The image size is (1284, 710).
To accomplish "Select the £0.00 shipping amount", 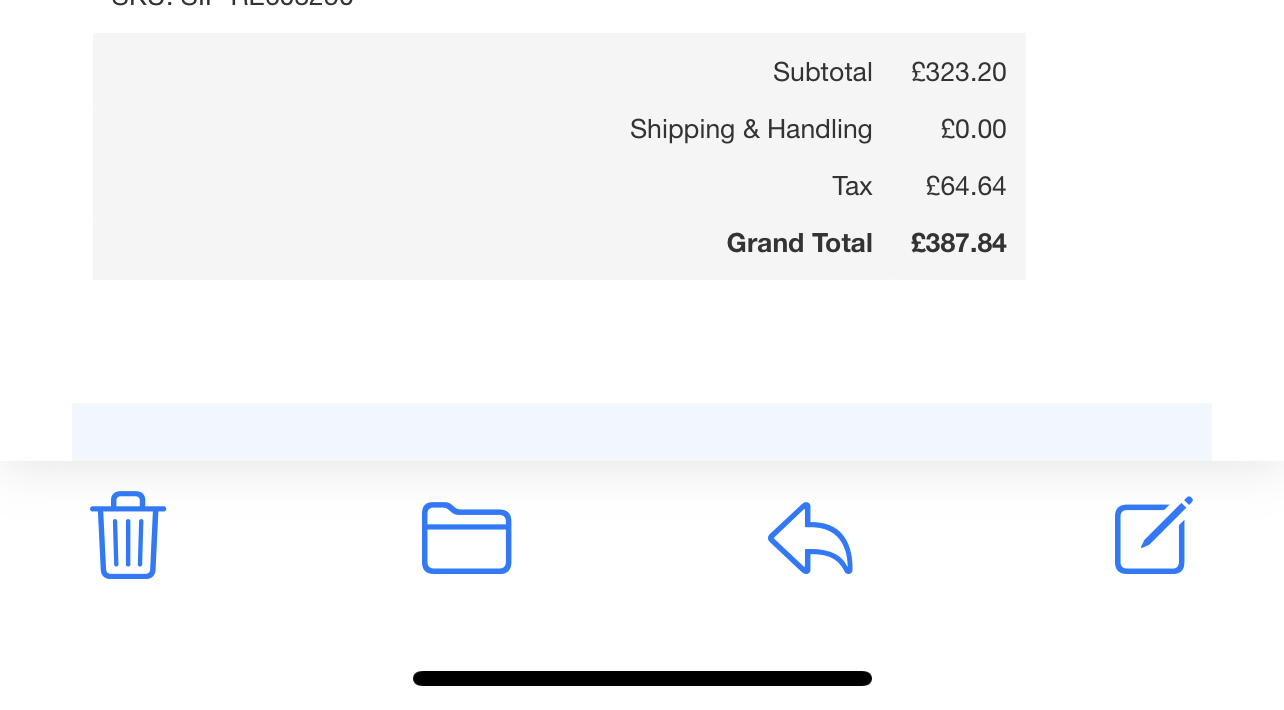I will pos(973,129).
